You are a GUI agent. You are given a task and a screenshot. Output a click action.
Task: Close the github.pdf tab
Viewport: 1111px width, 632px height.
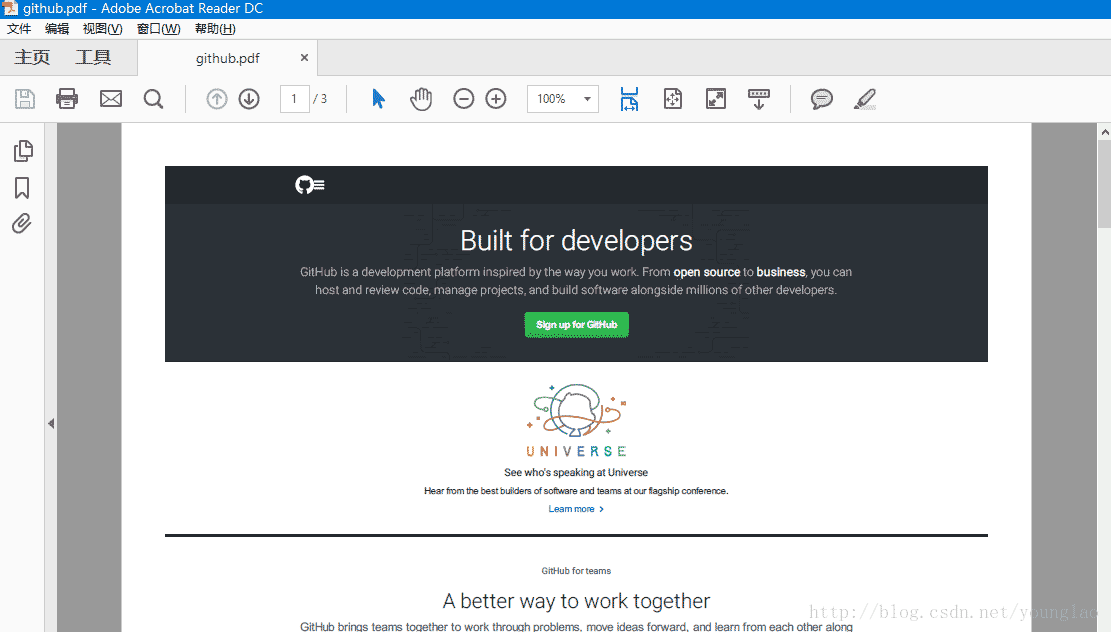pos(304,57)
